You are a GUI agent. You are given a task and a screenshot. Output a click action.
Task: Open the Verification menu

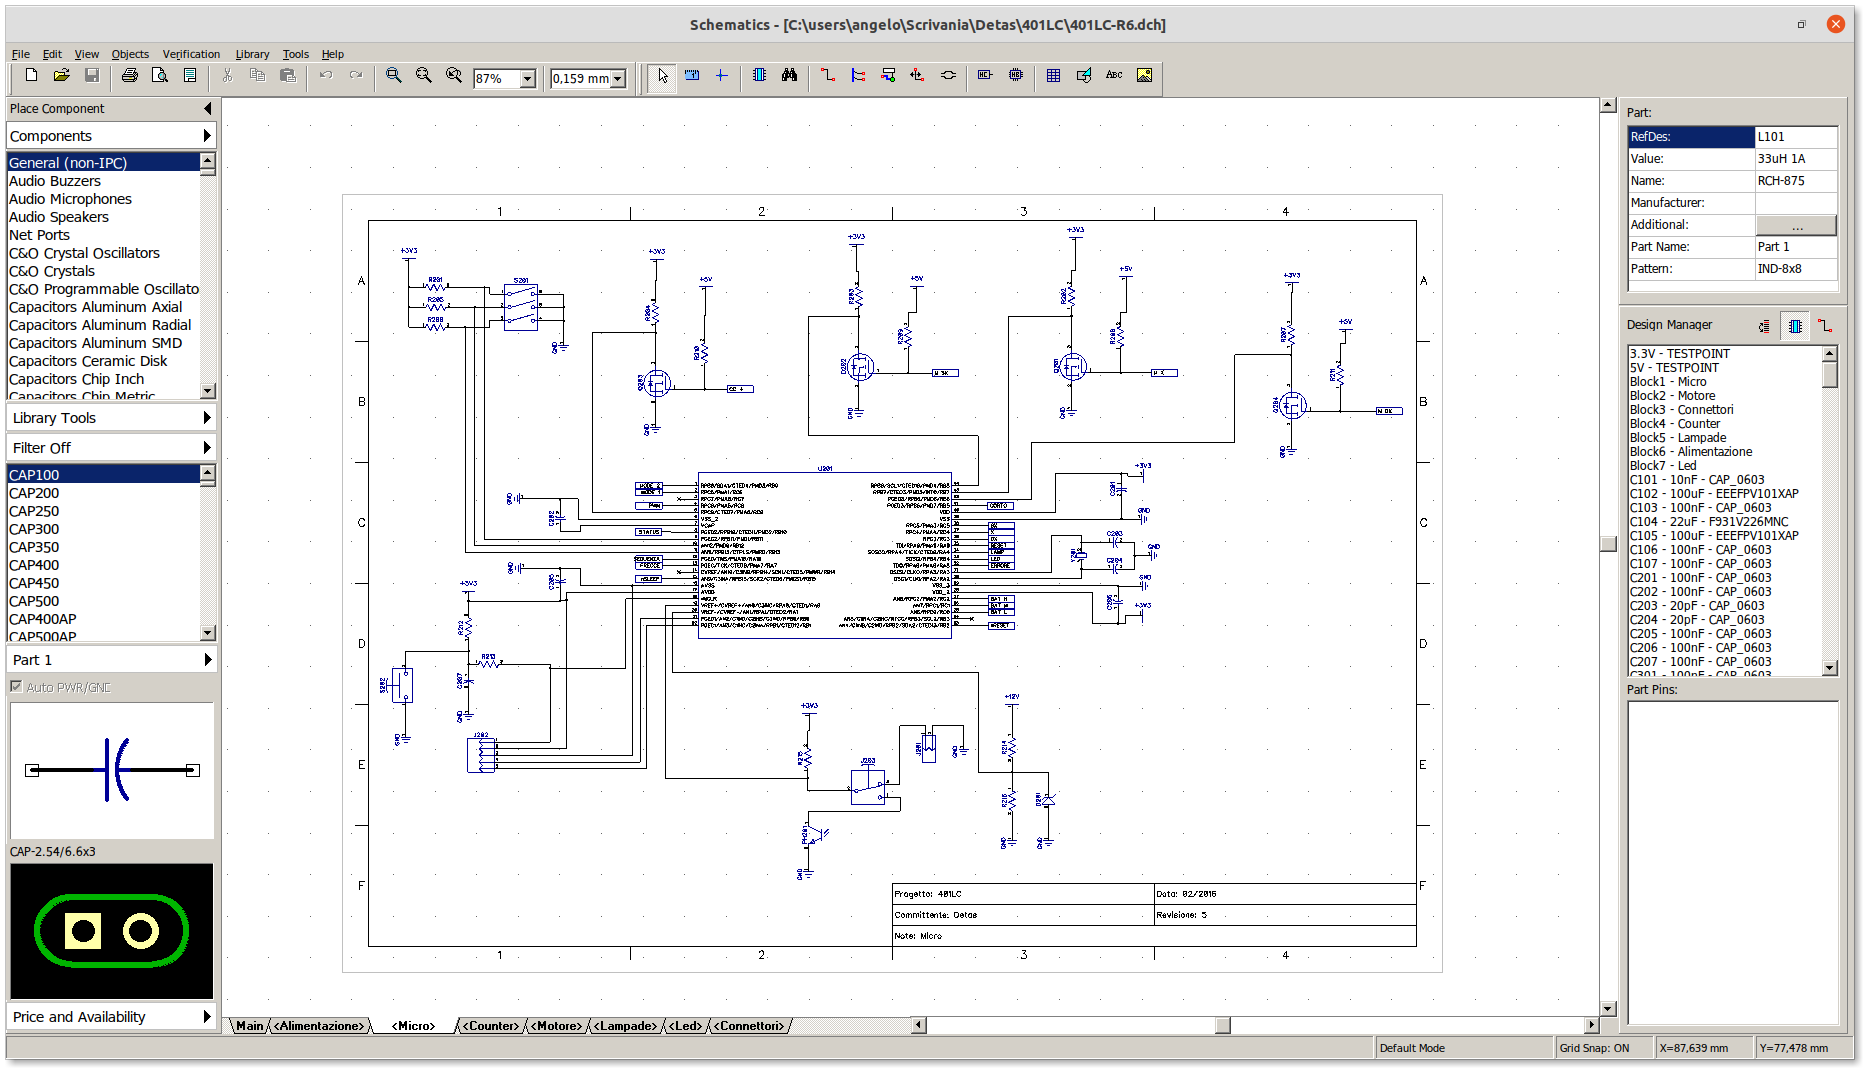[191, 54]
